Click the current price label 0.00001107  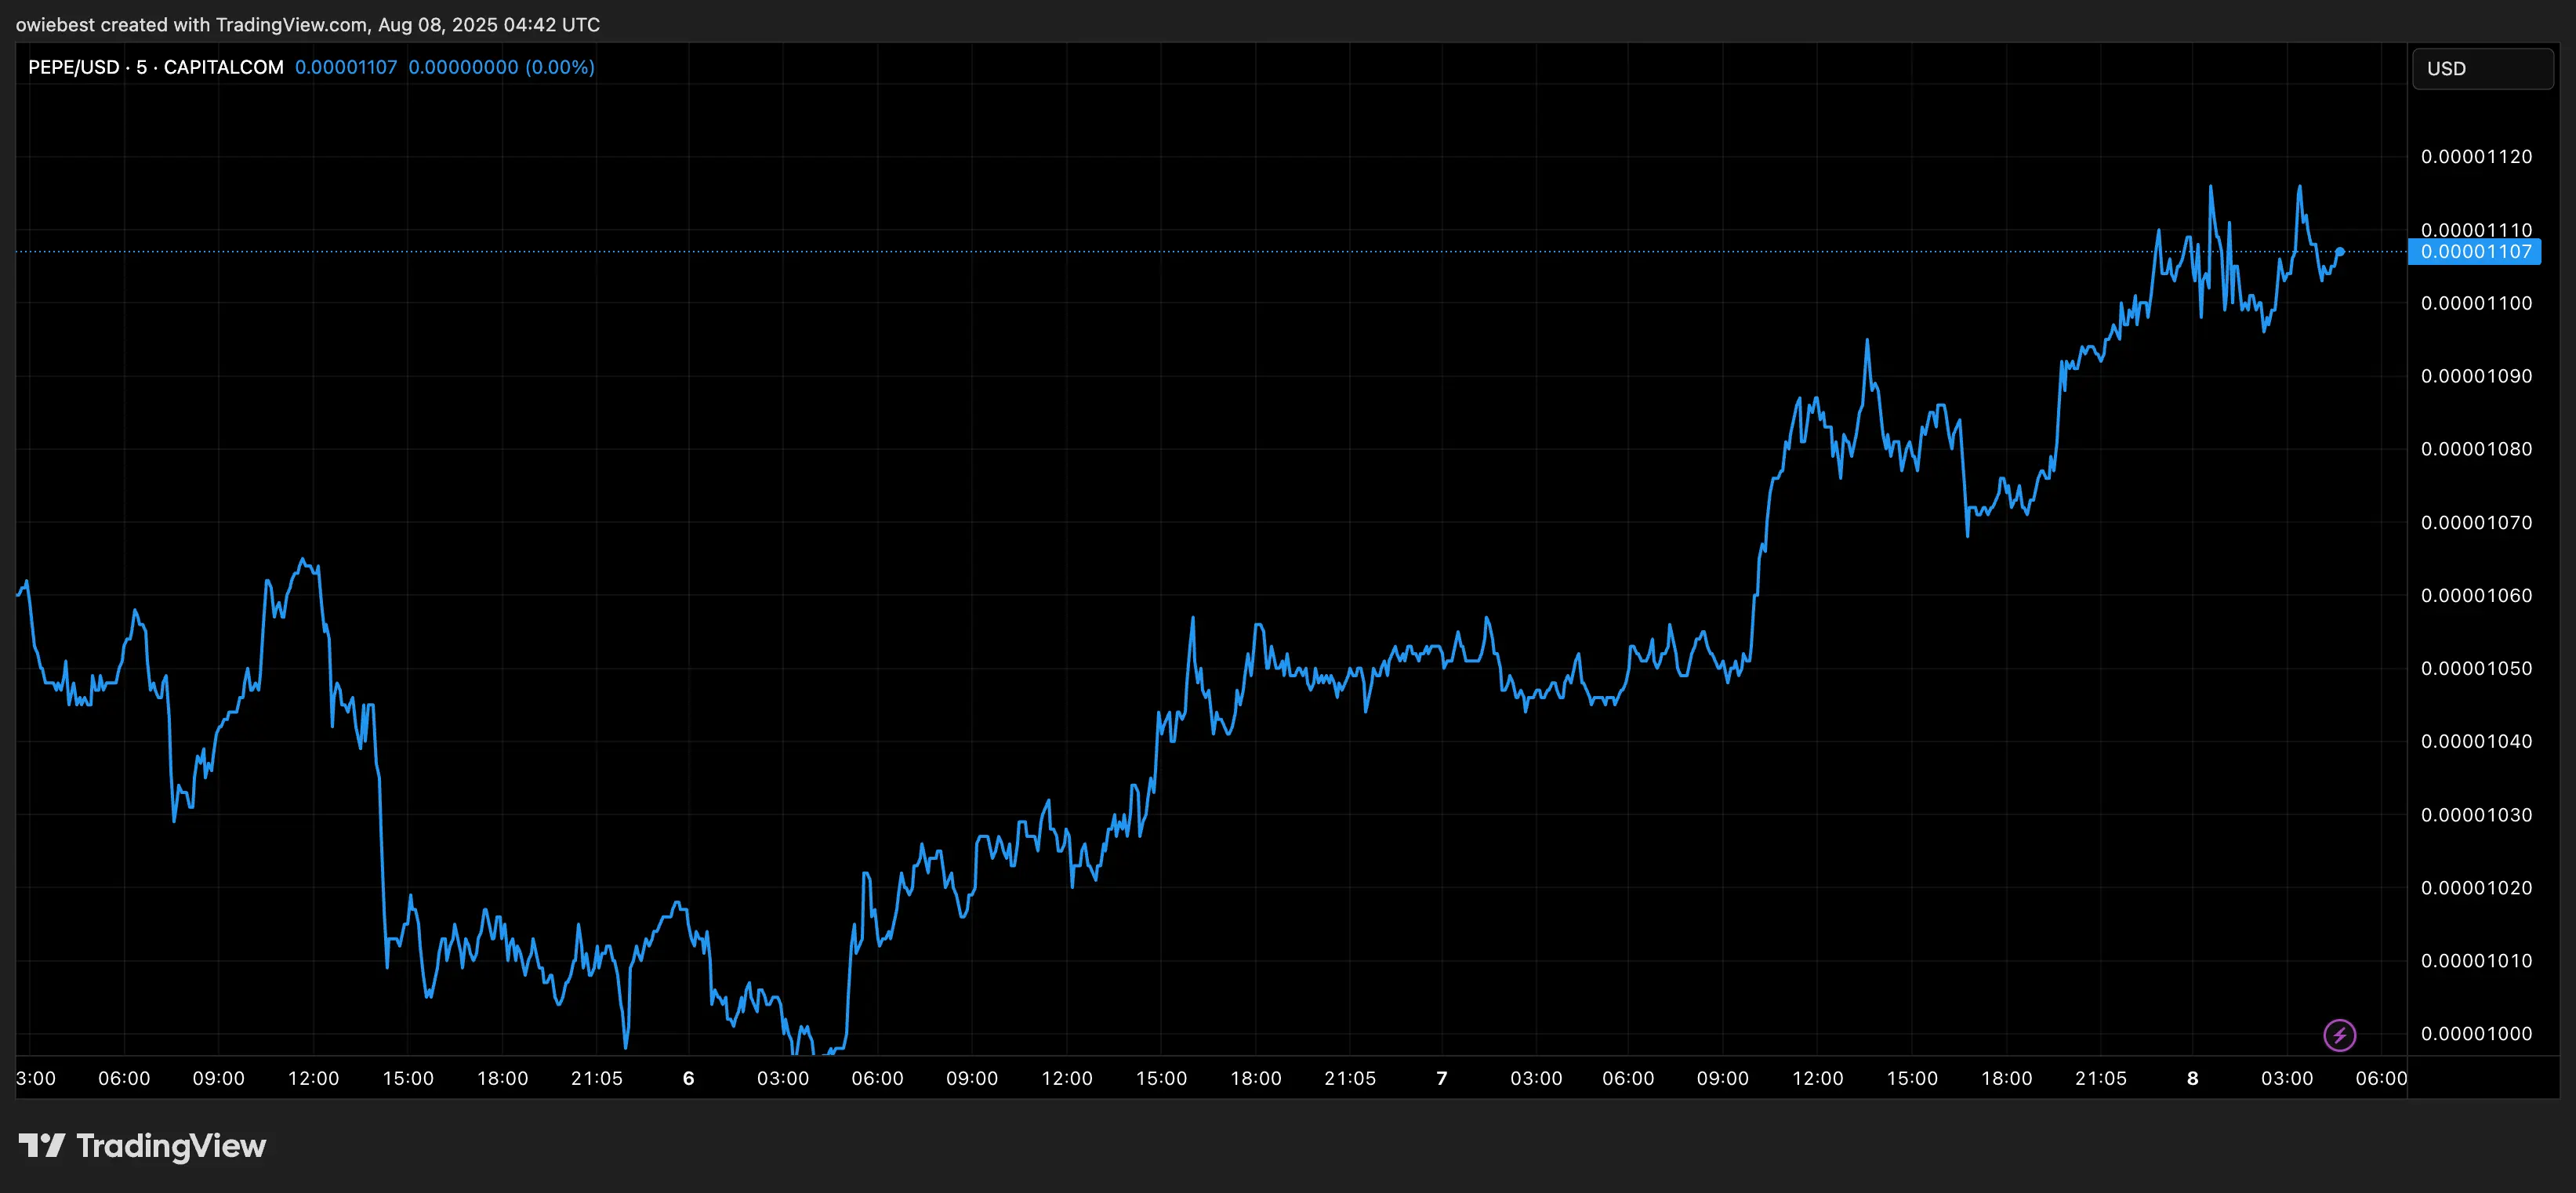click(x=2474, y=251)
